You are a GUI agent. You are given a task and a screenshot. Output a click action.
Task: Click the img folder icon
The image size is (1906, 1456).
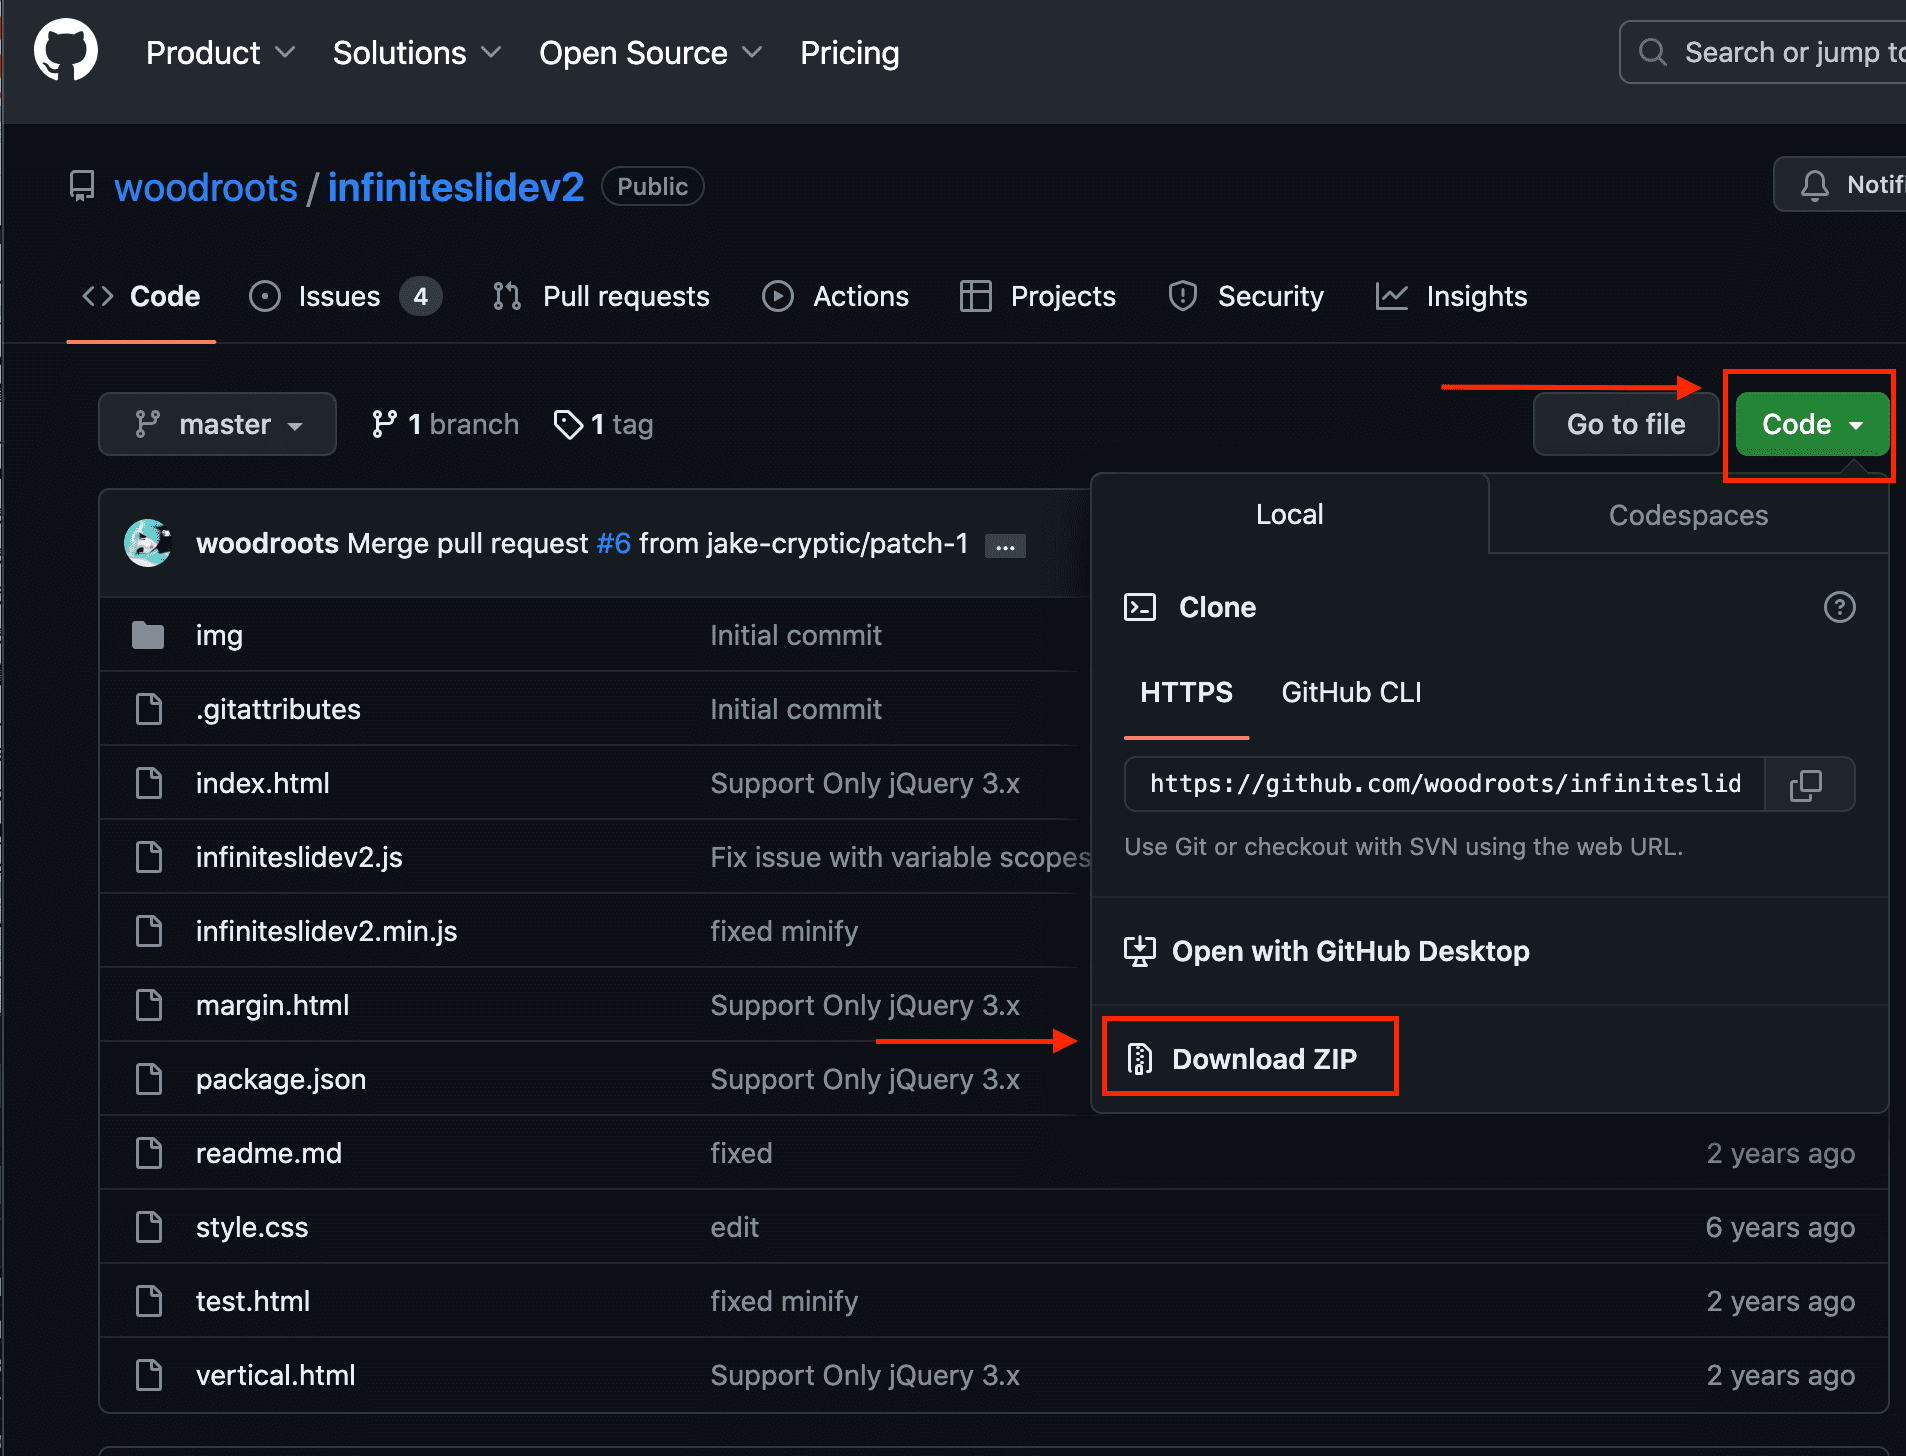(x=148, y=635)
